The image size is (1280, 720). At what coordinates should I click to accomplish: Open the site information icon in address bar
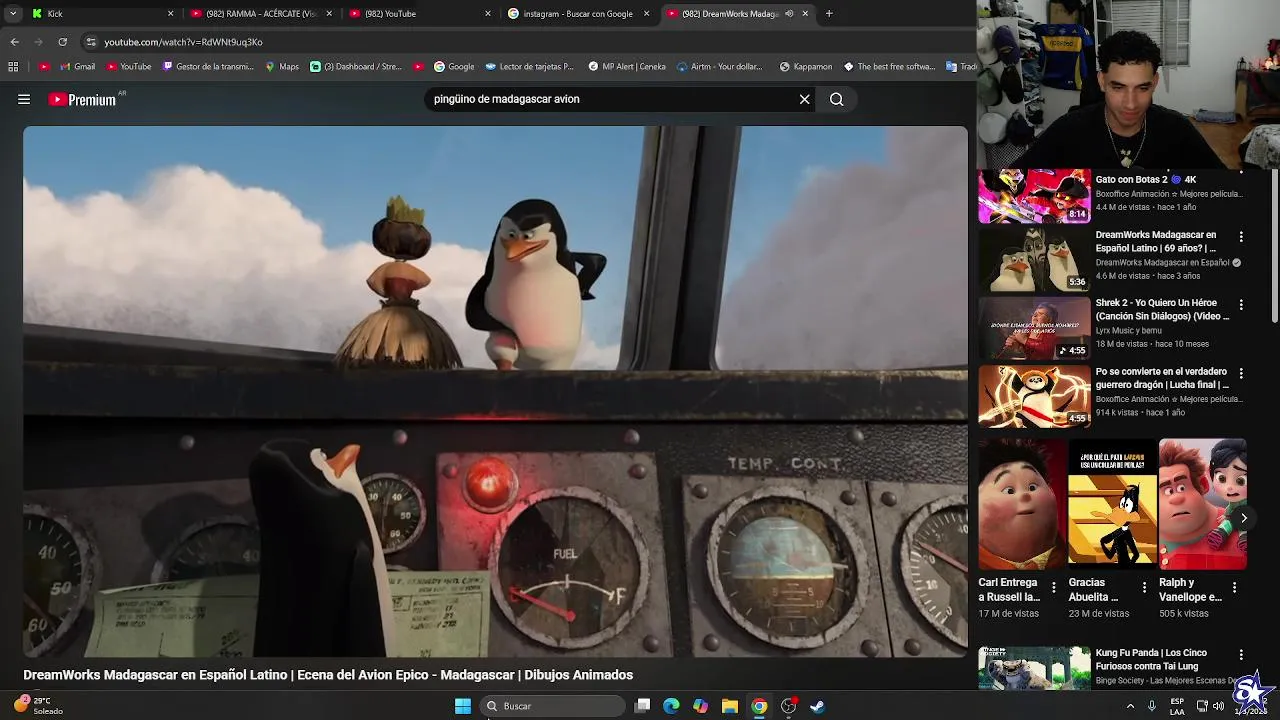91,42
